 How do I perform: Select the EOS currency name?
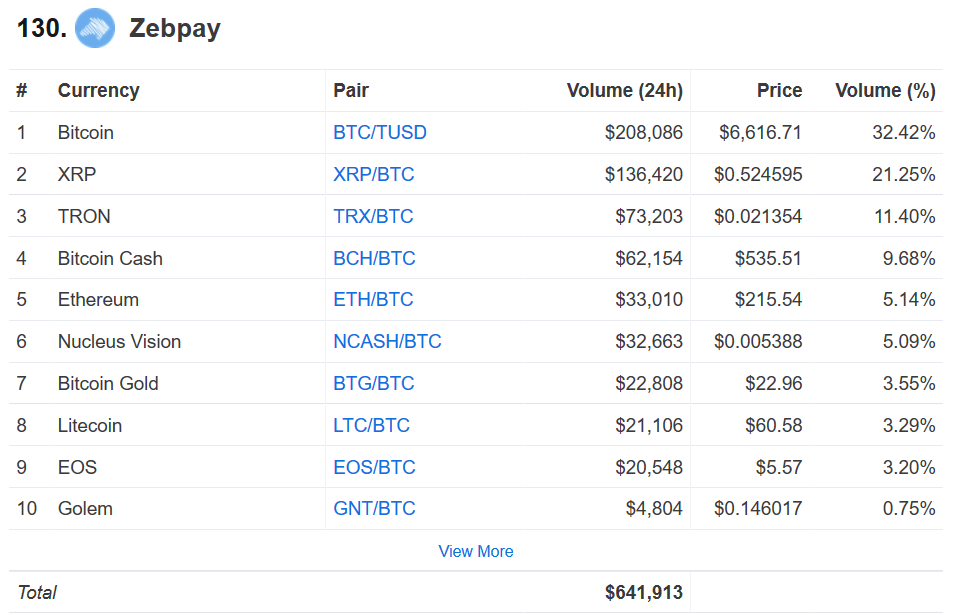coord(77,467)
